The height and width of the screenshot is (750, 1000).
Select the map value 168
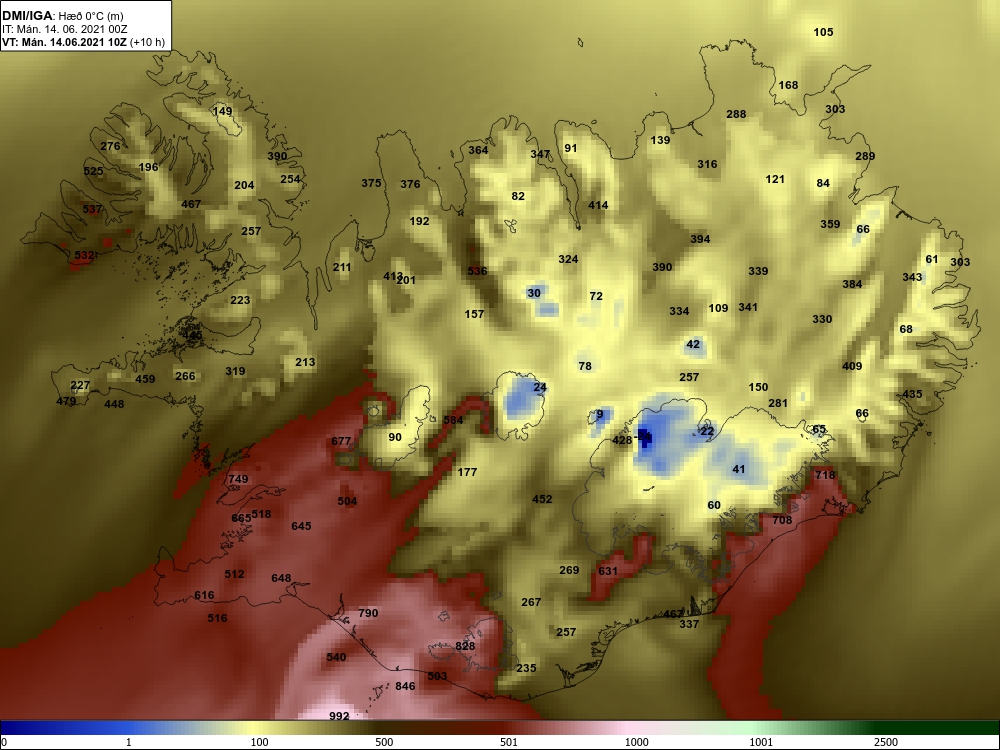(788, 85)
